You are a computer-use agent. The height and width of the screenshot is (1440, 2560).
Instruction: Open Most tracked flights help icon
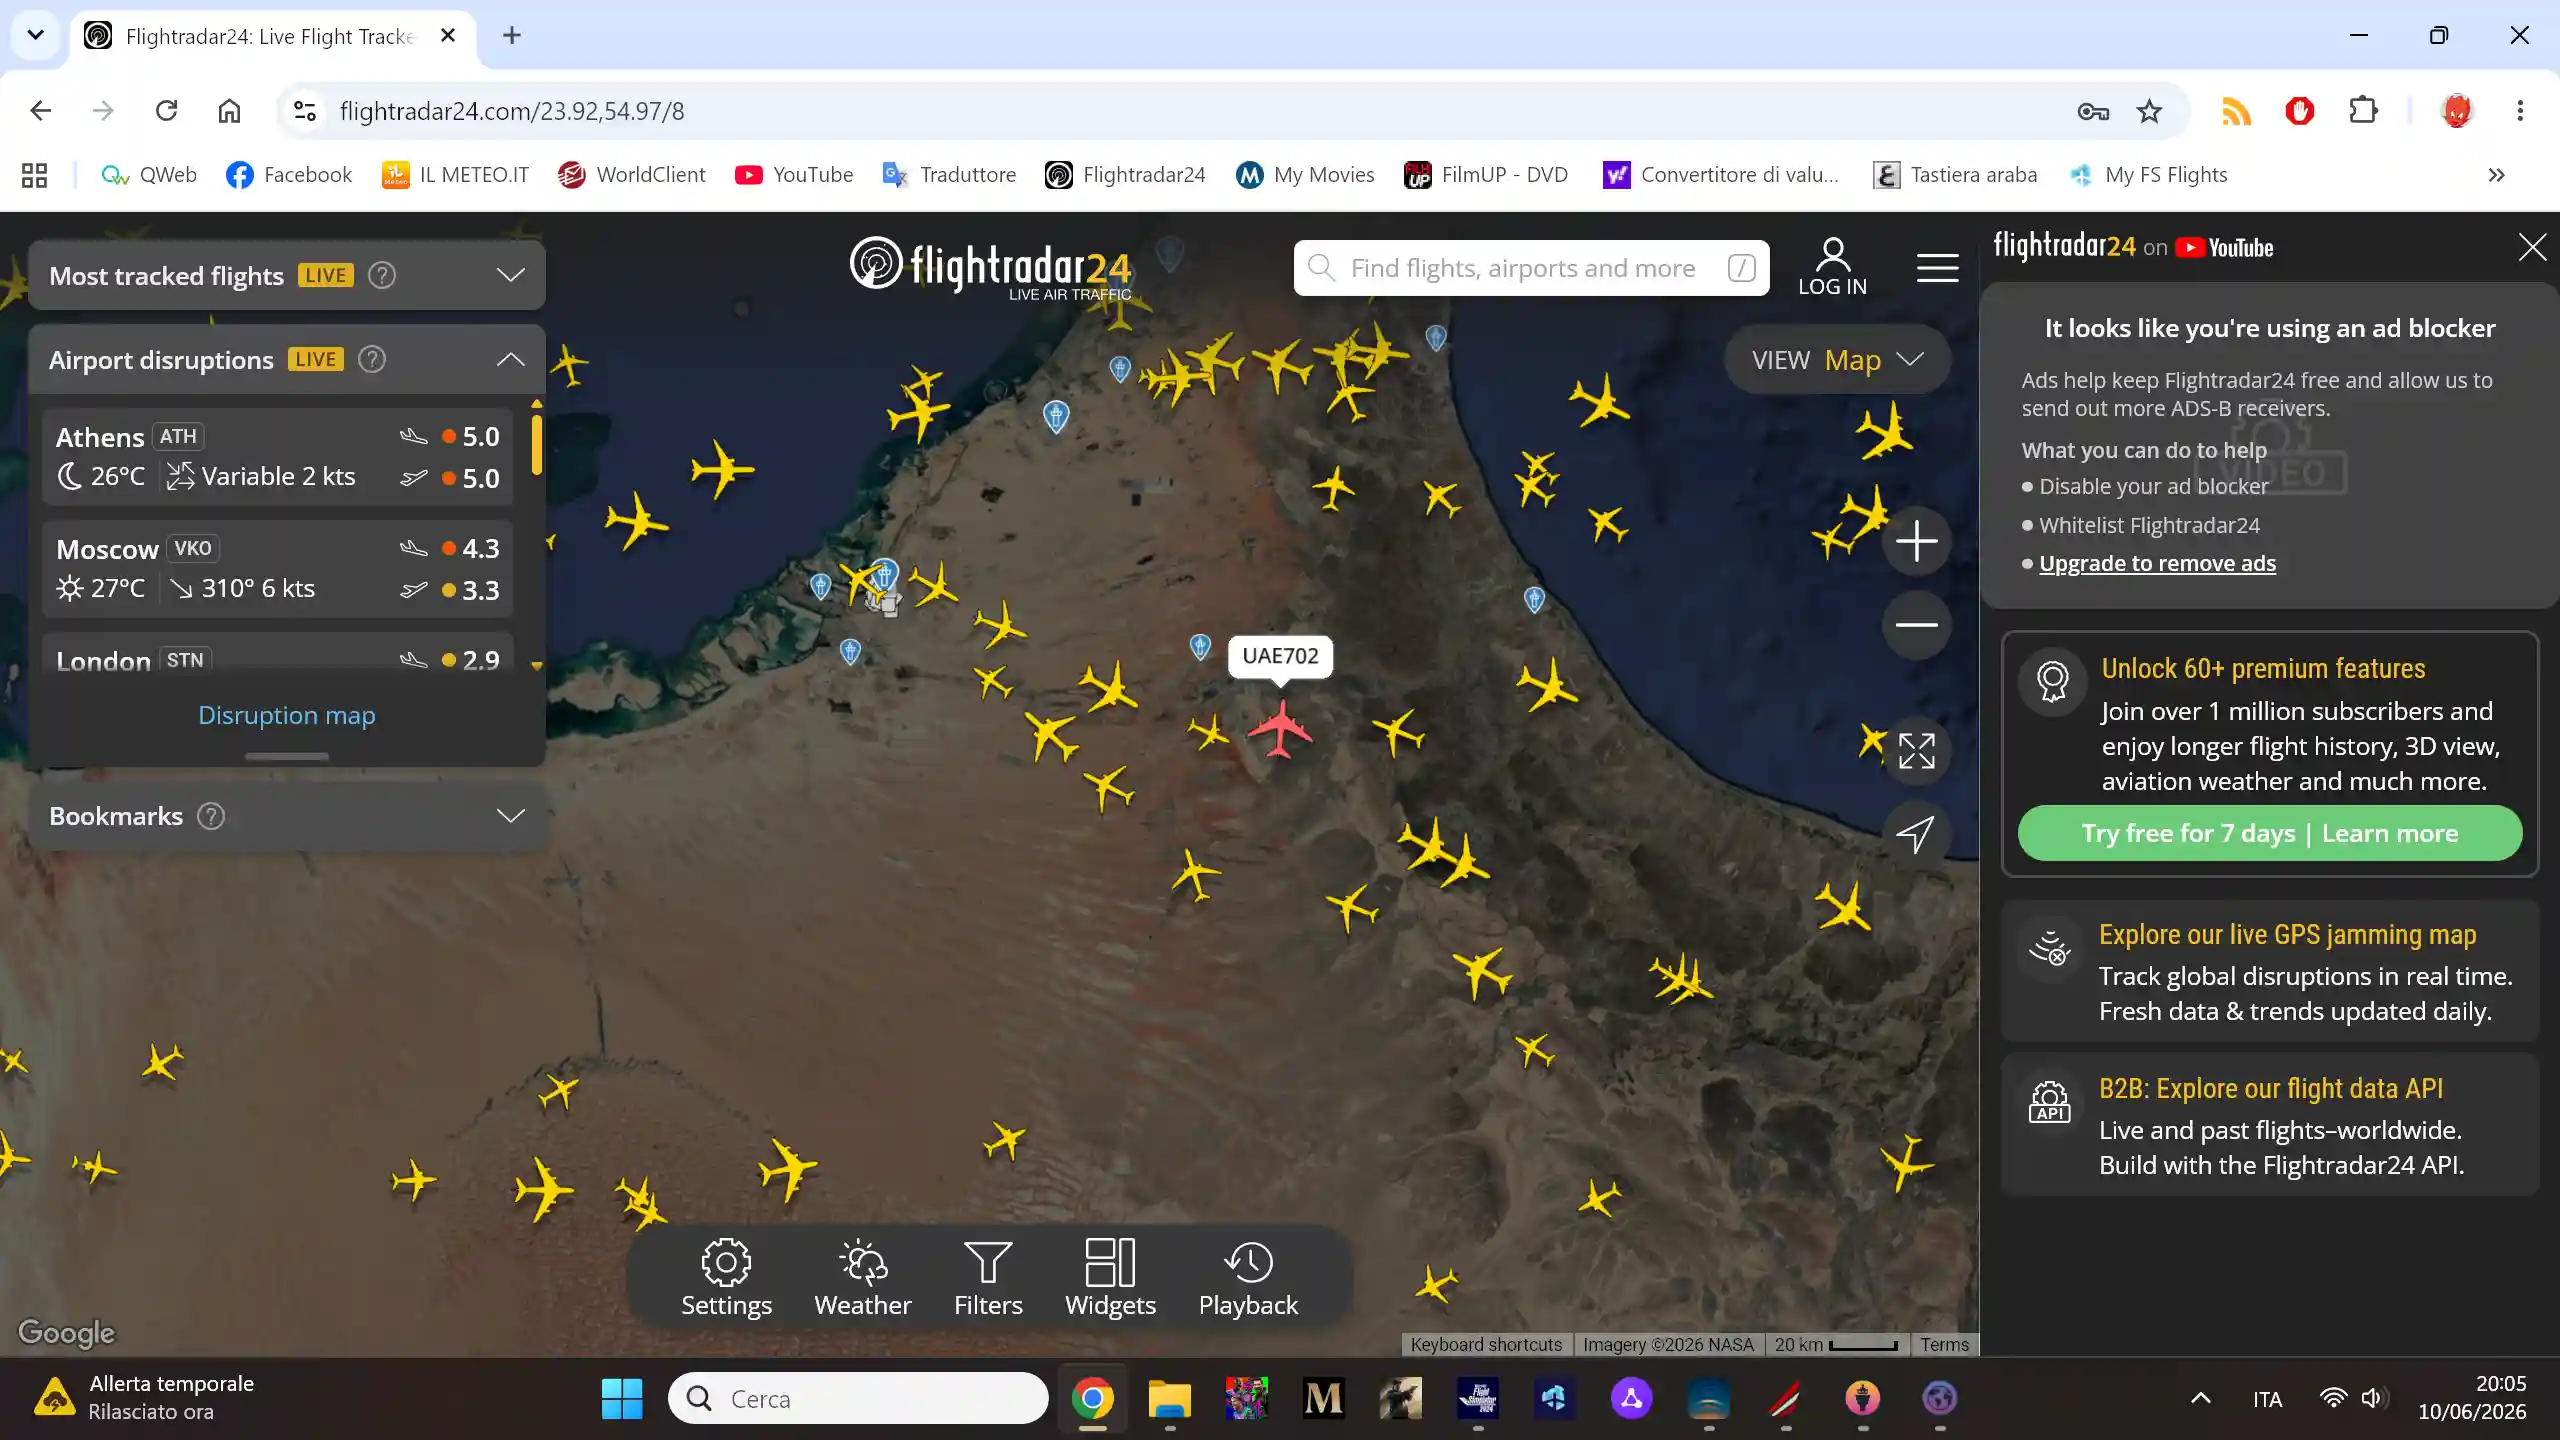(382, 275)
